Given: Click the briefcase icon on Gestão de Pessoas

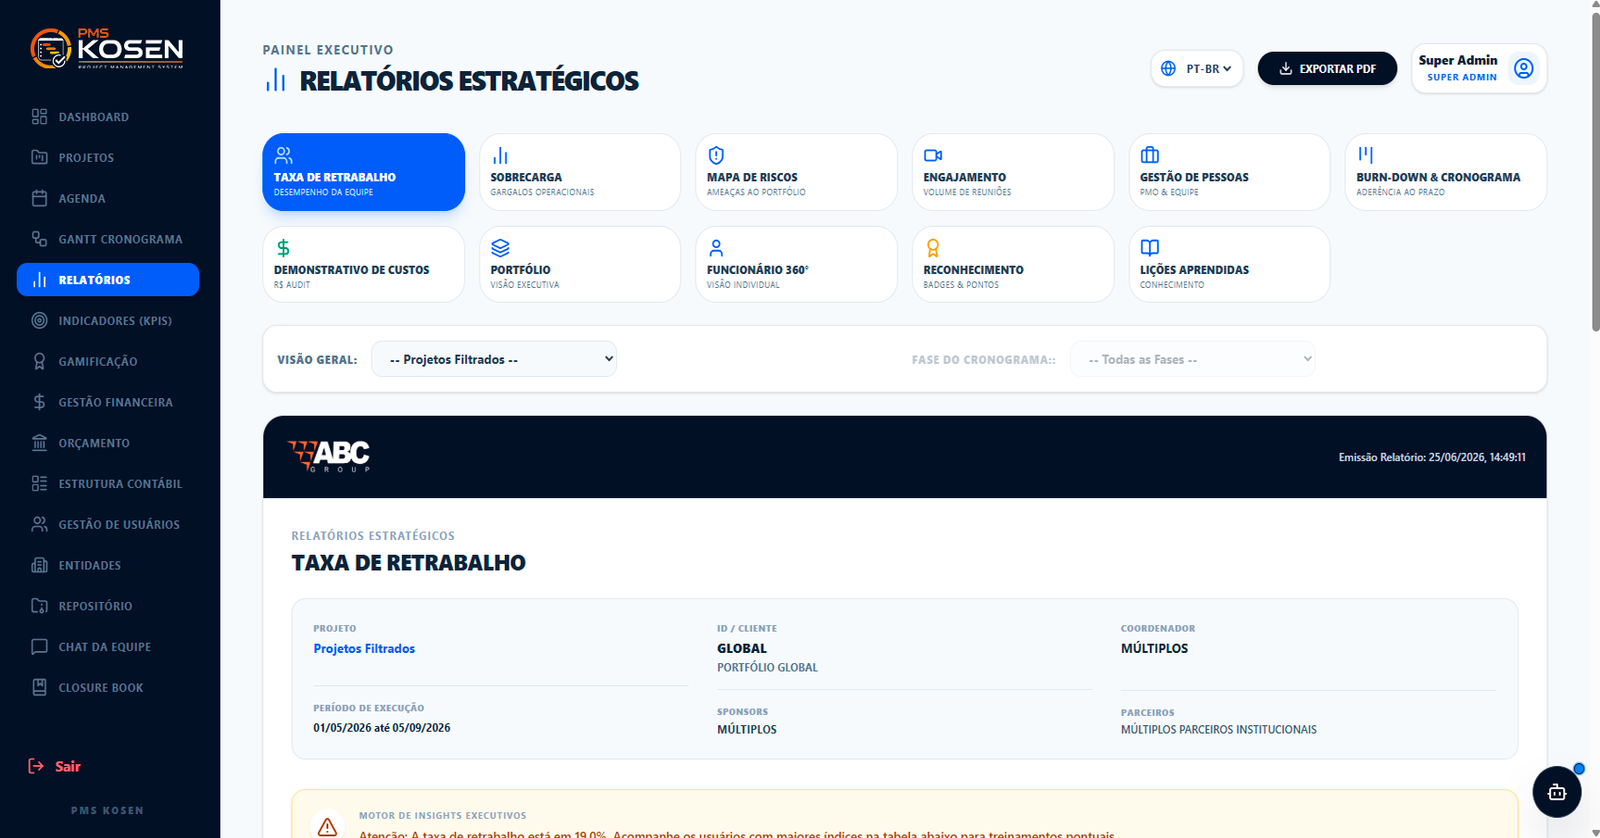Looking at the screenshot, I should [1150, 155].
